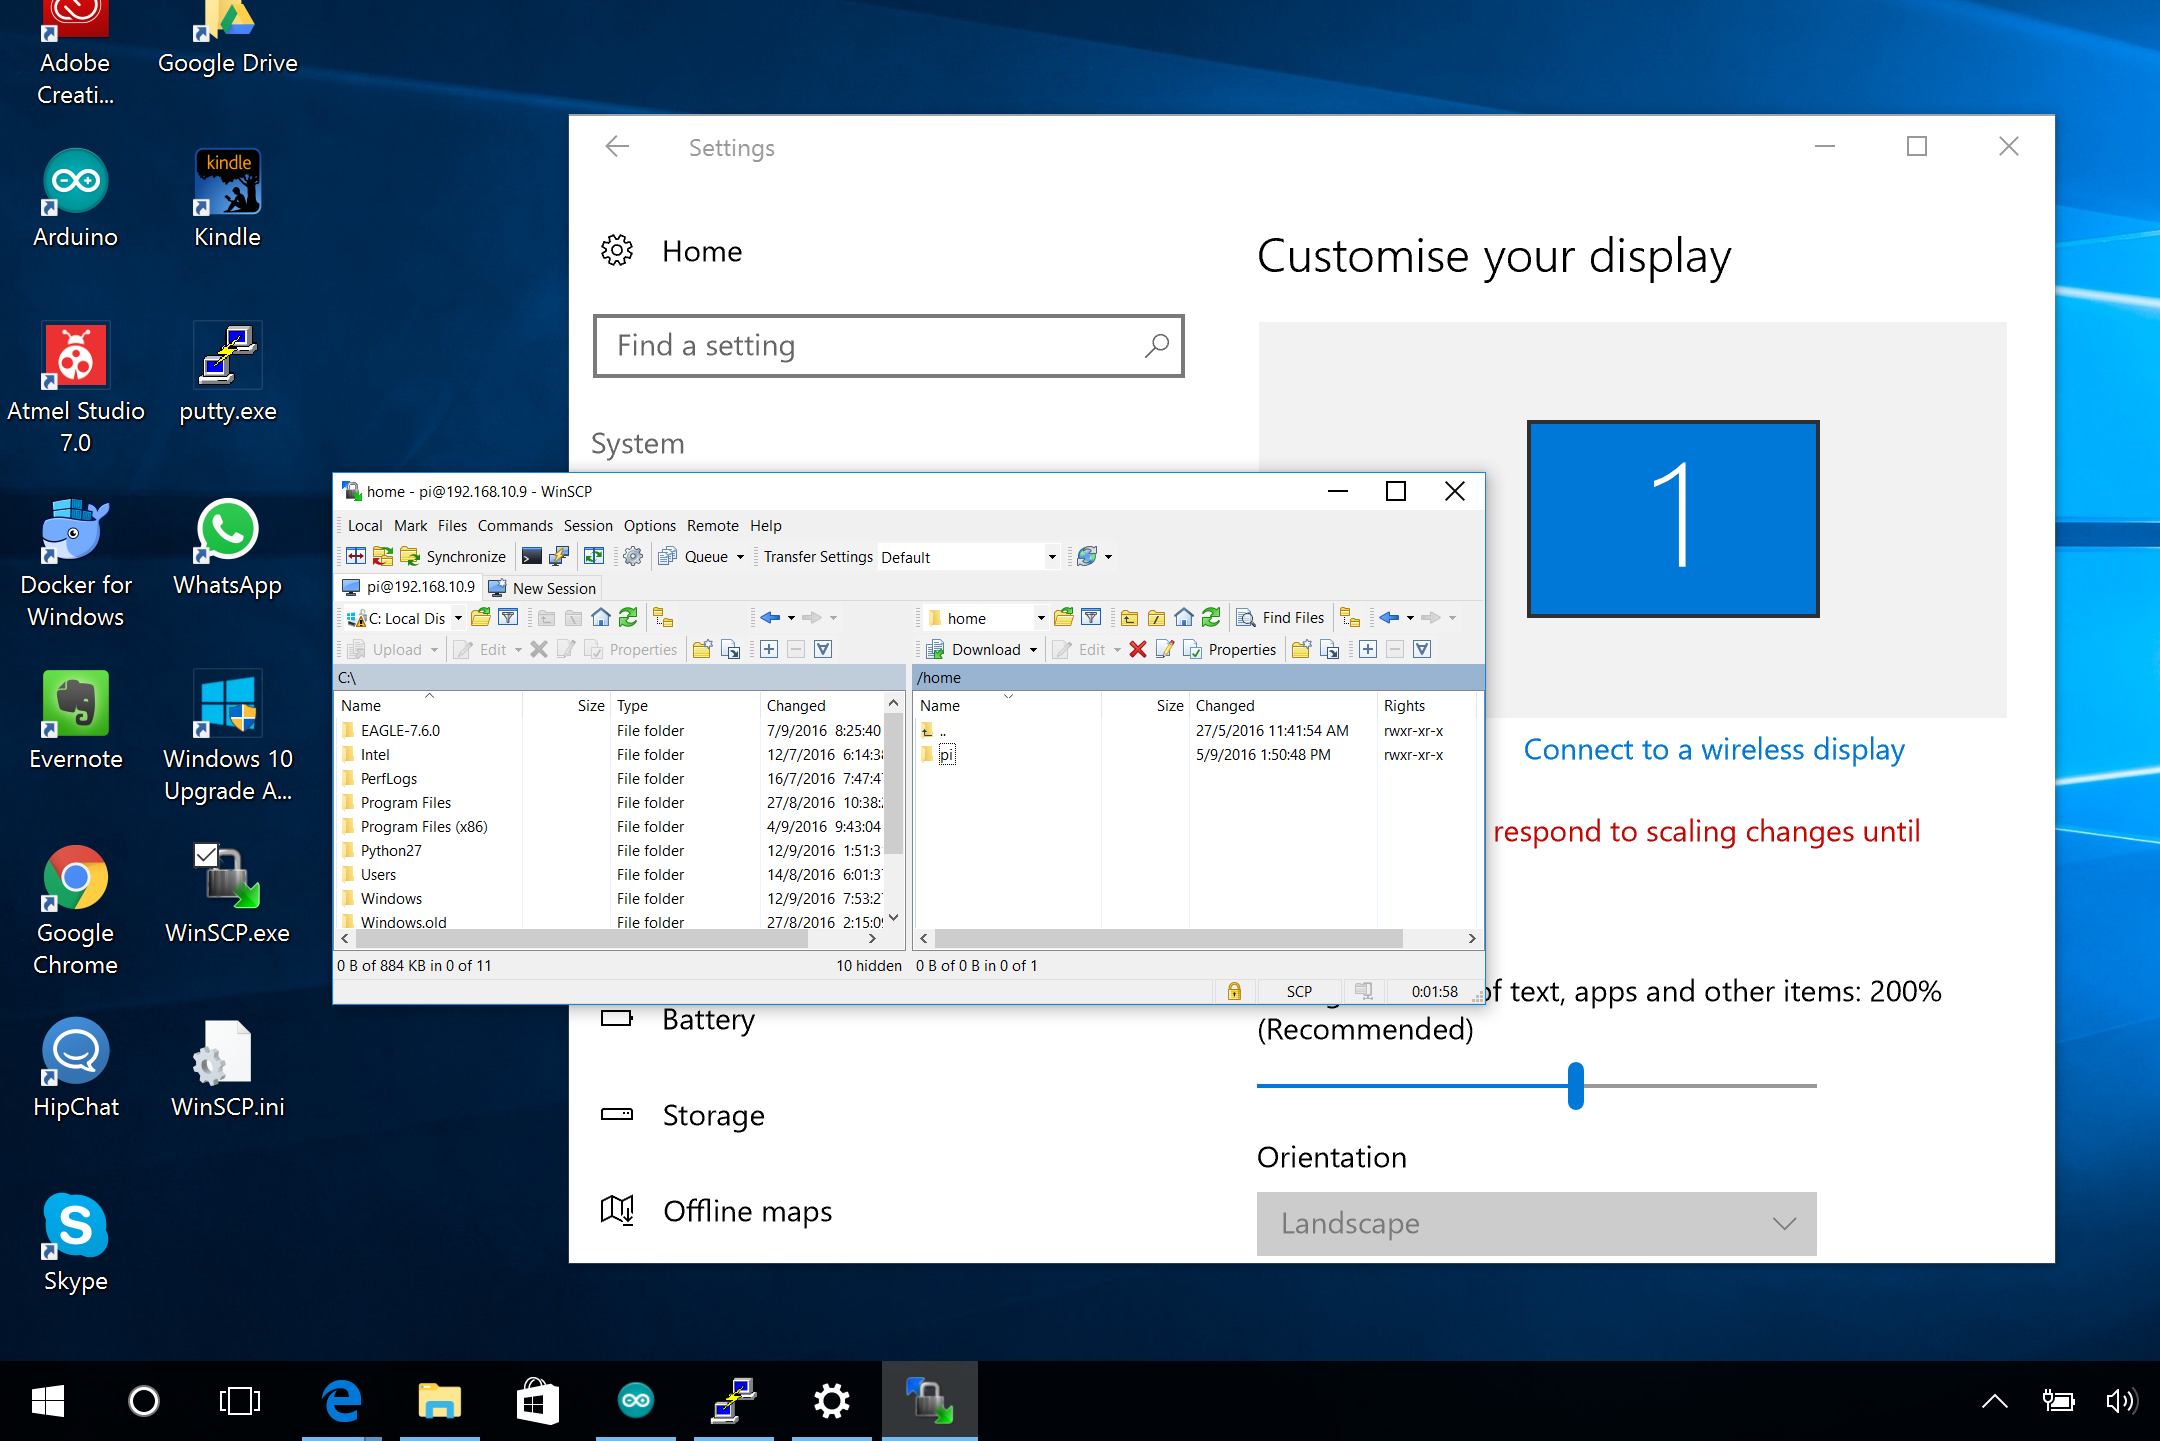The image size is (2160, 1441).
Task: Open the remote Properties button
Action: (1231, 650)
